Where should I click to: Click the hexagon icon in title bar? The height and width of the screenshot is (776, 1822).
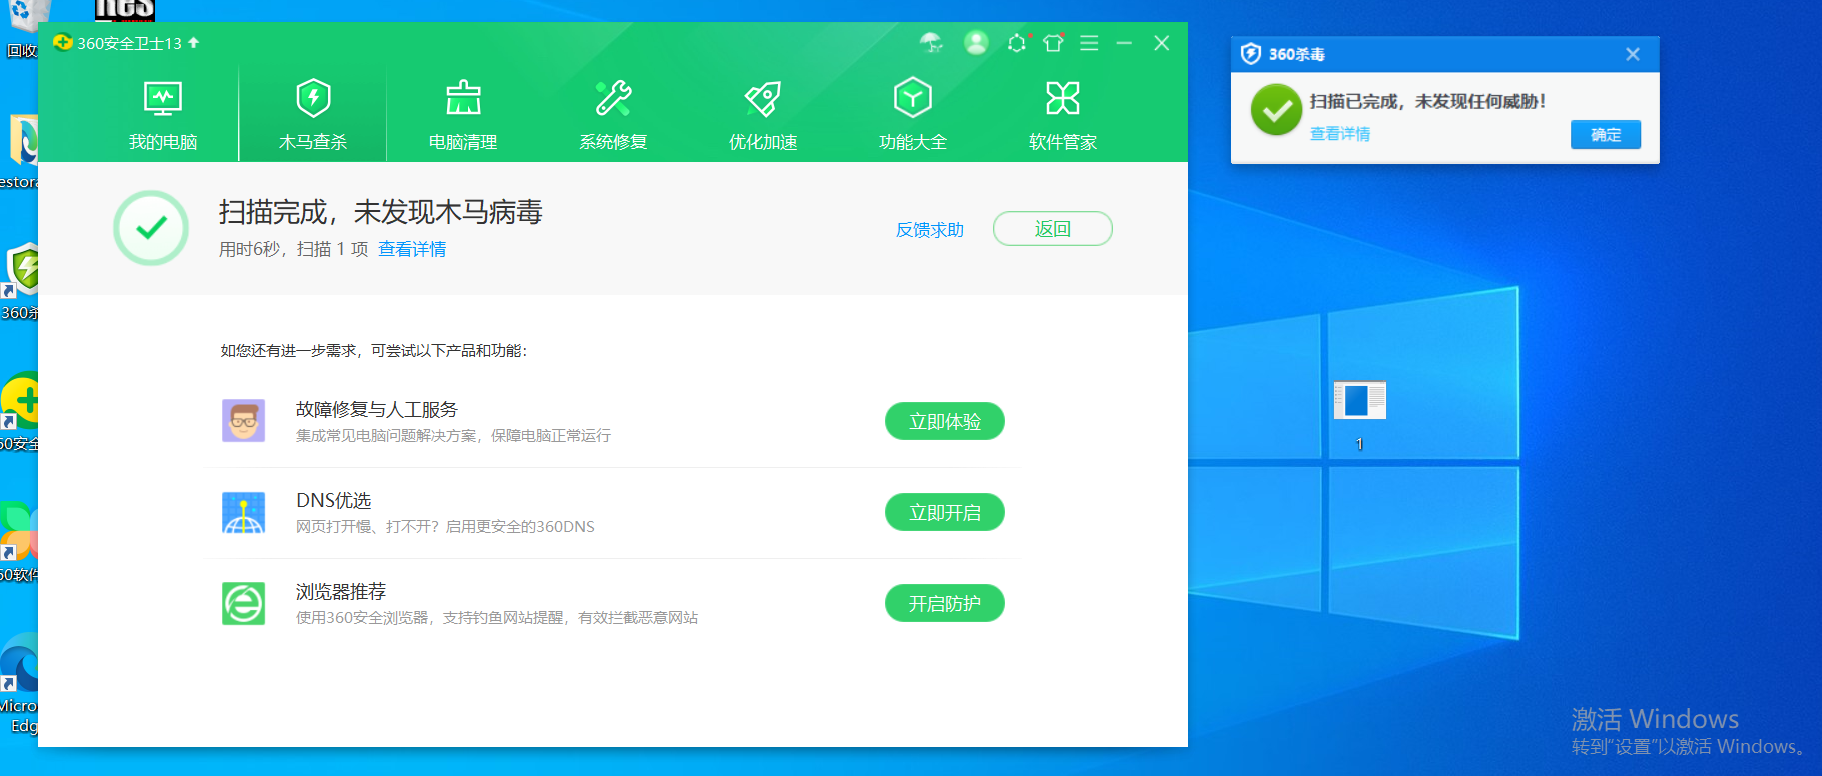1016,43
